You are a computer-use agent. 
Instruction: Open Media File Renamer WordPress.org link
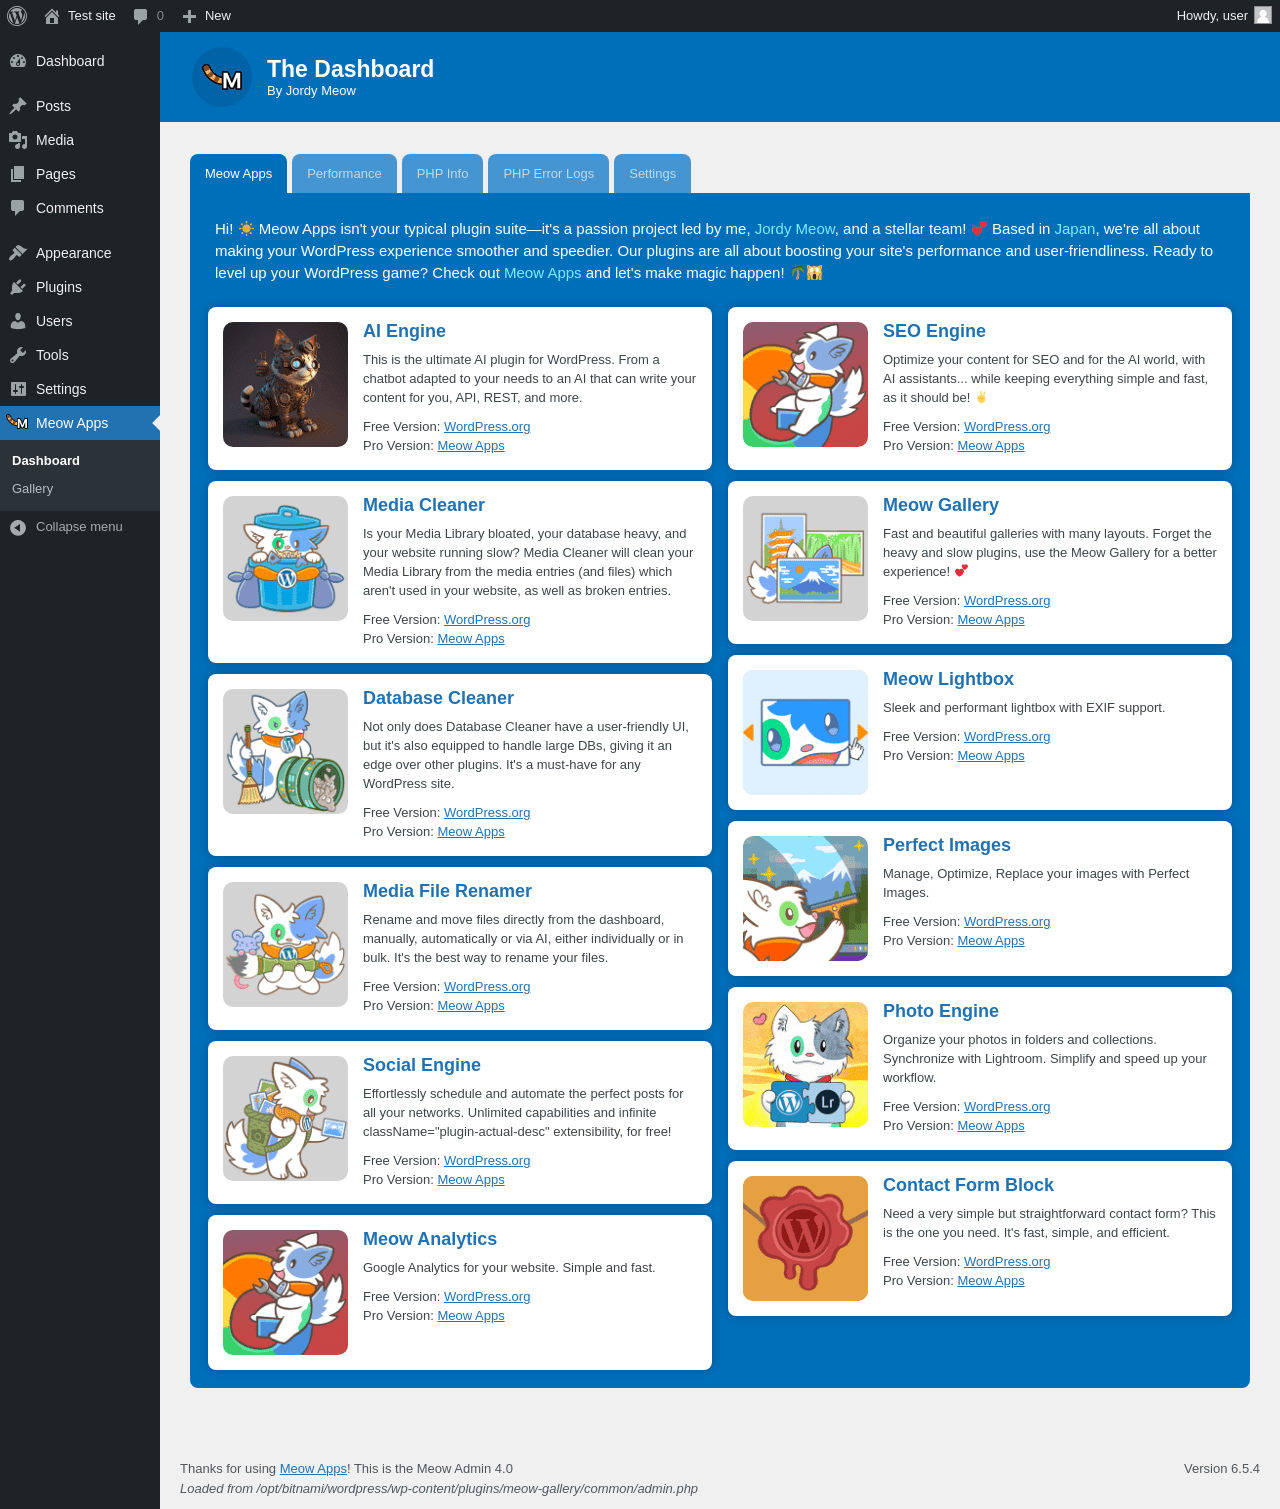pos(487,987)
